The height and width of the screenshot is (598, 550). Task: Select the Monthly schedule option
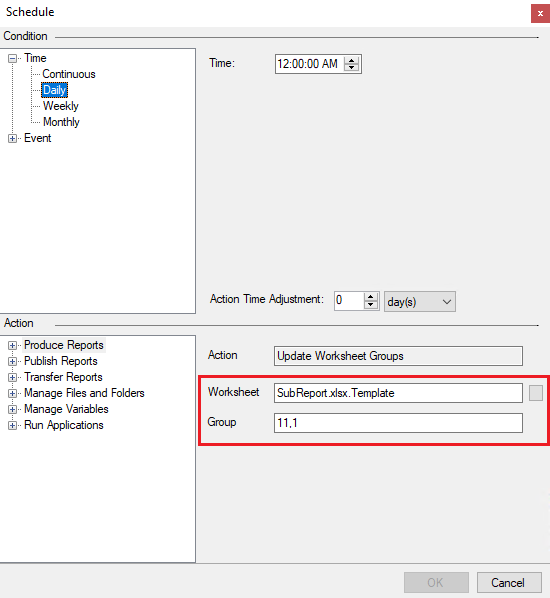click(x=61, y=122)
